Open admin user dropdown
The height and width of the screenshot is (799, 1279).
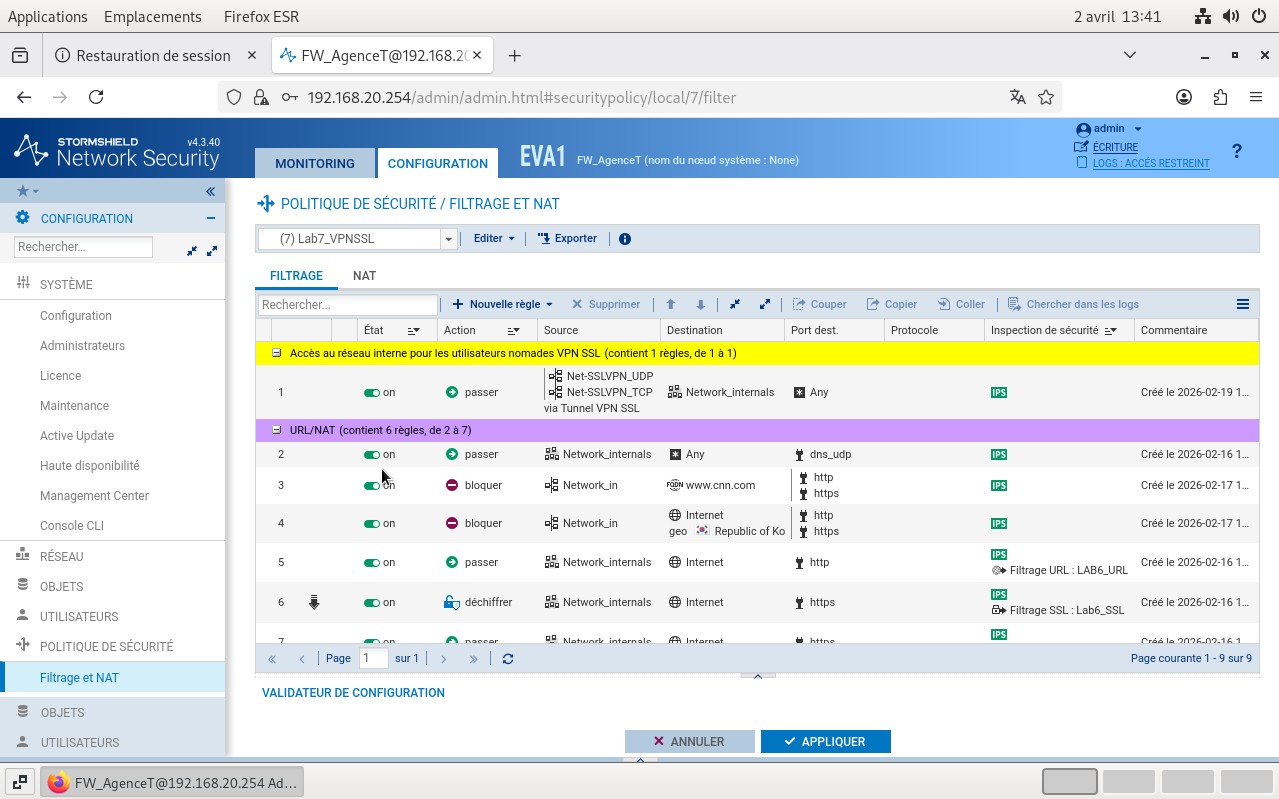click(1109, 129)
